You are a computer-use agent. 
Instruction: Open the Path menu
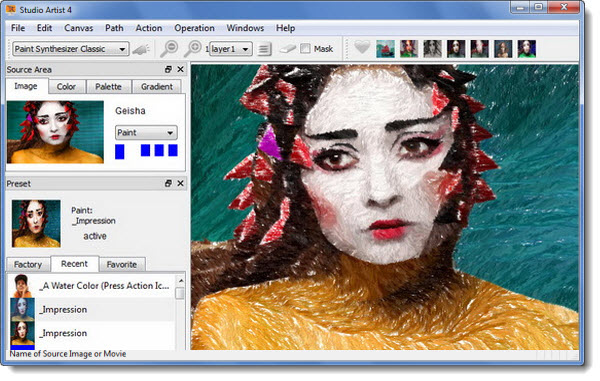point(114,28)
